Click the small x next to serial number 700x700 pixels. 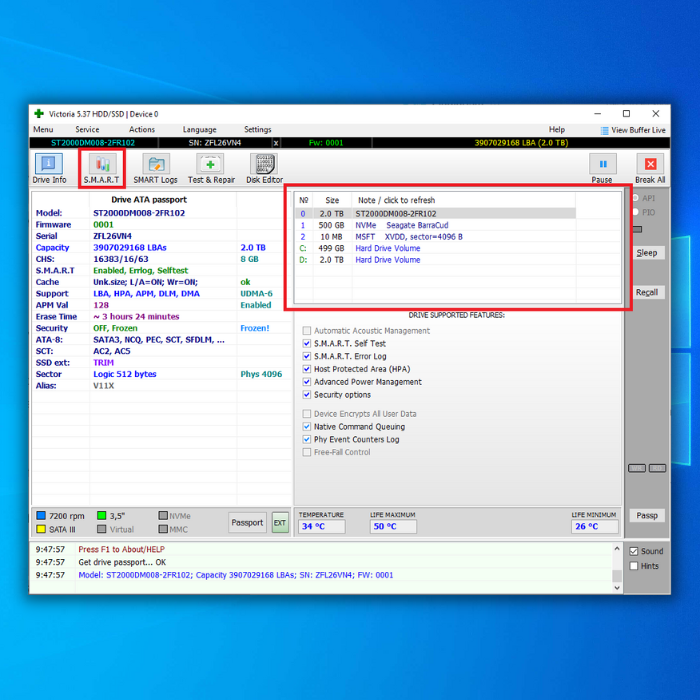coord(276,143)
